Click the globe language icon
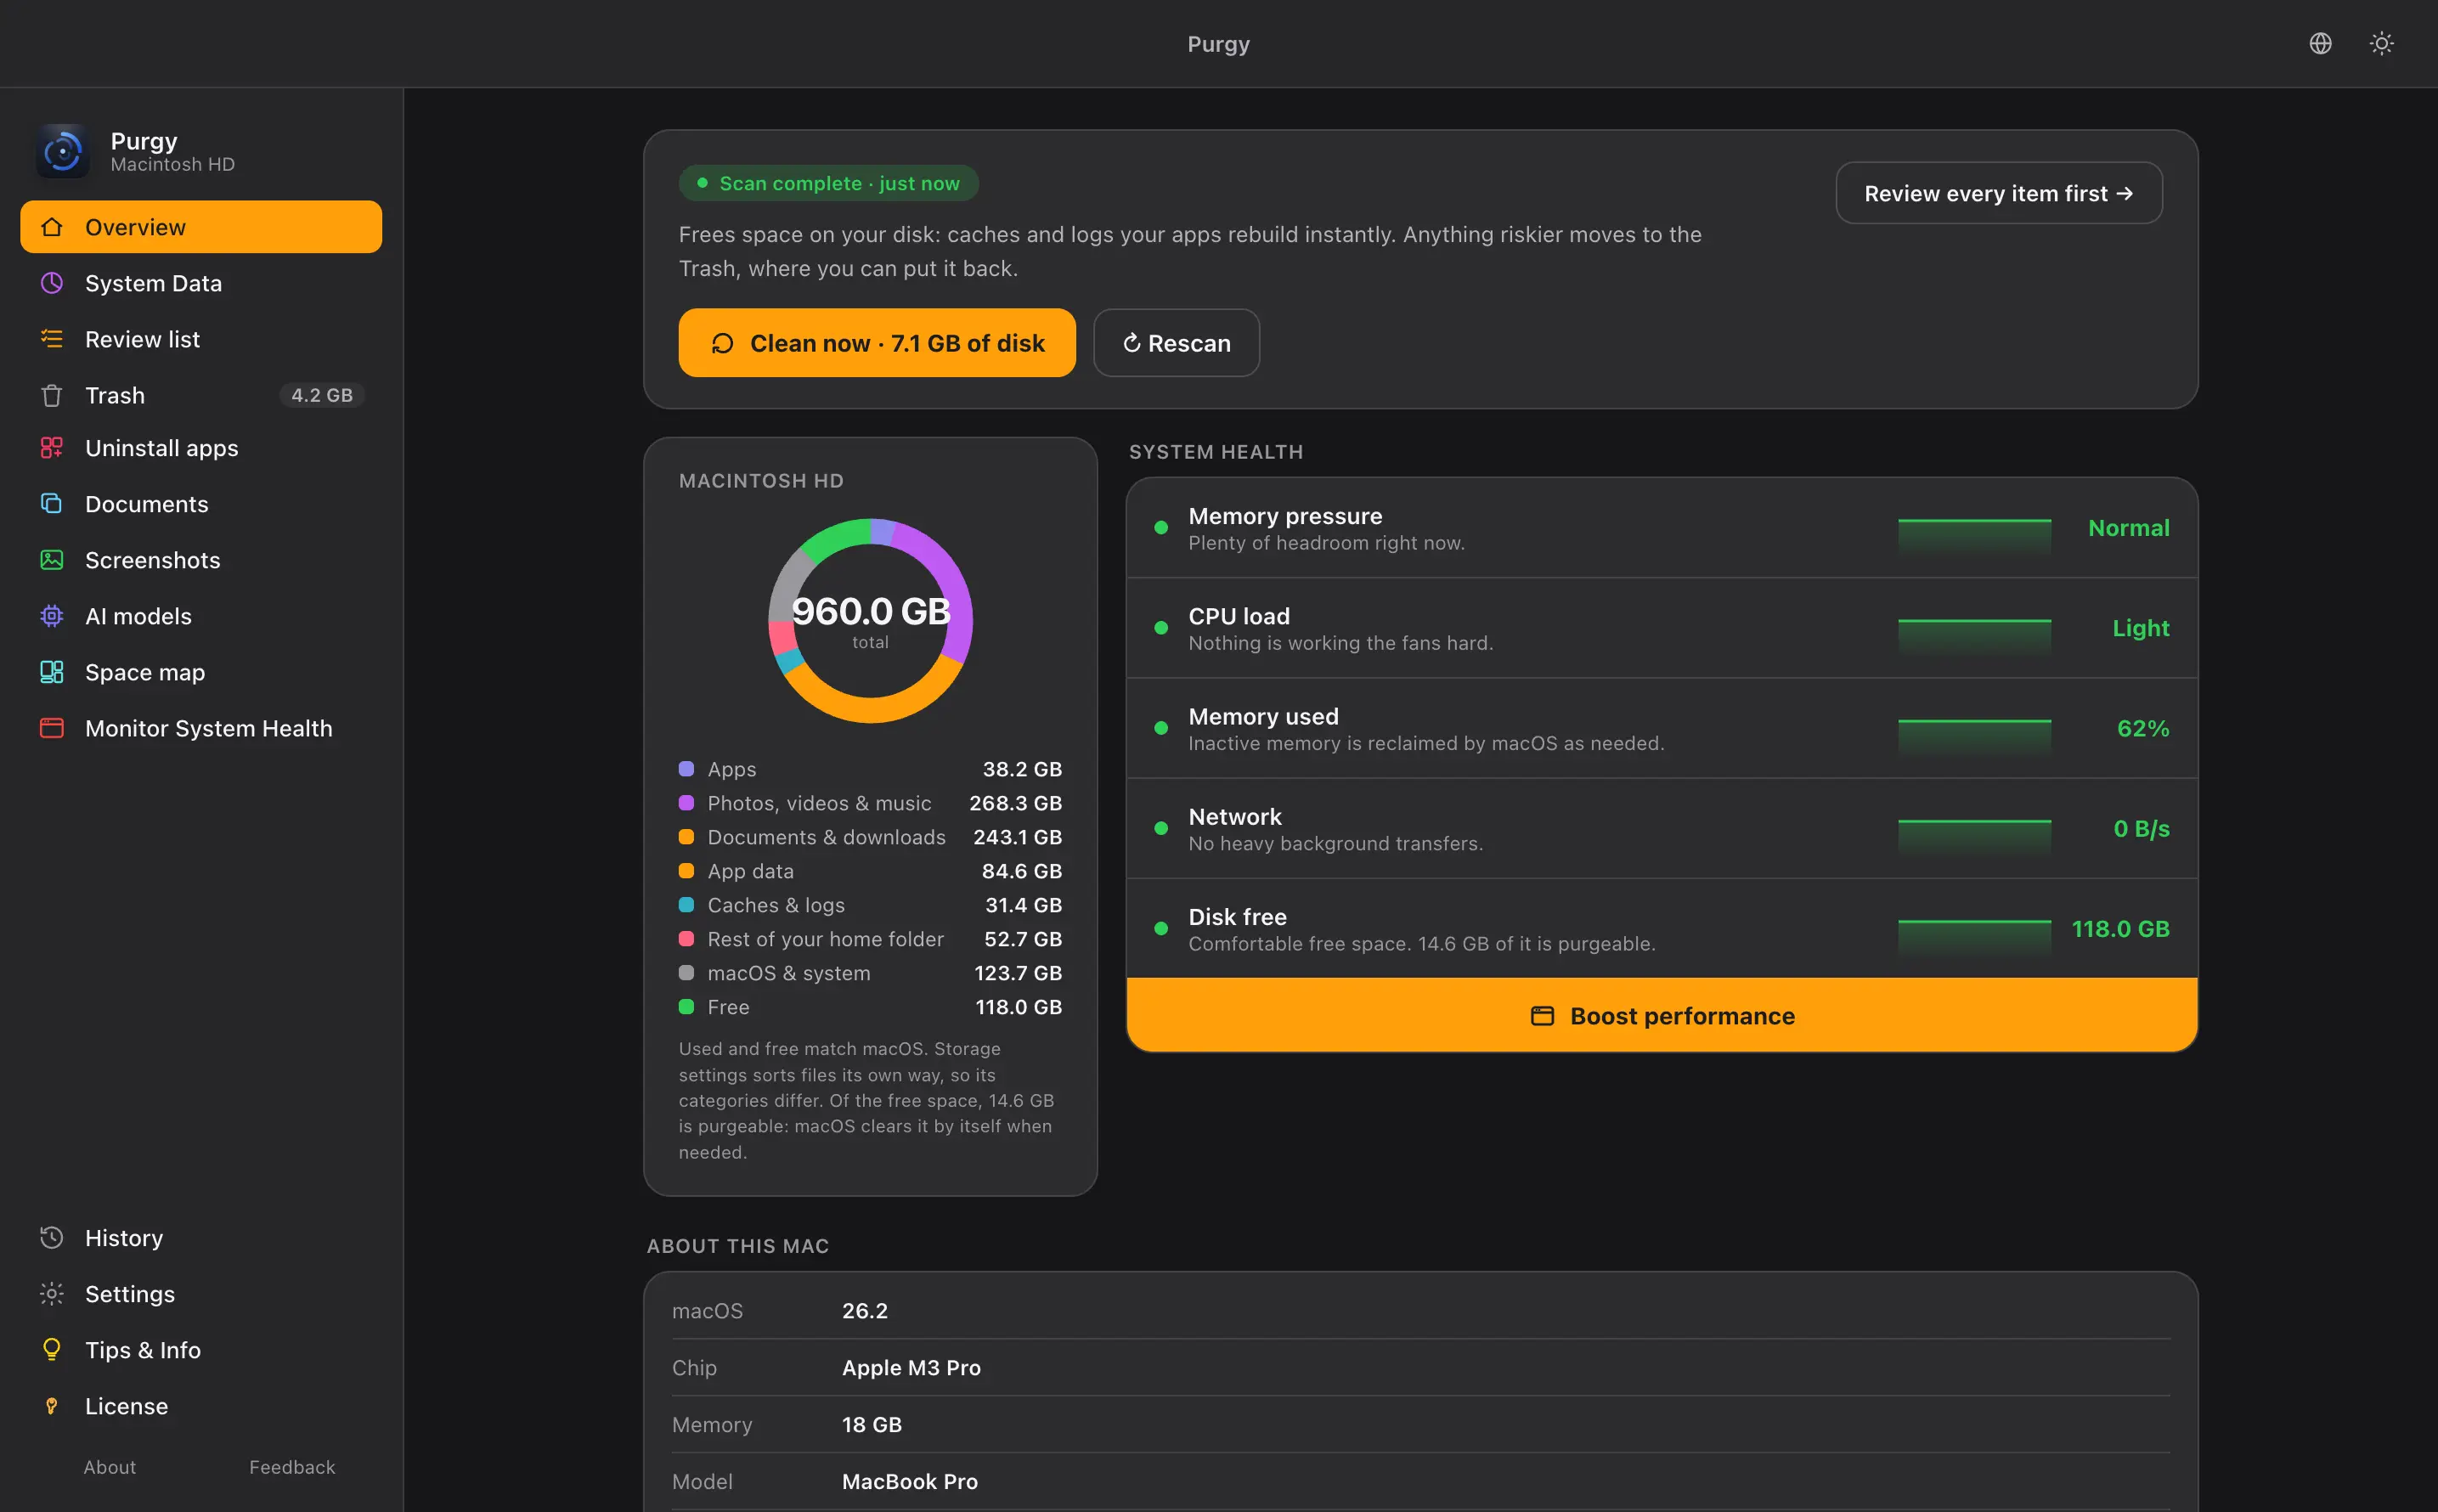Viewport: 2438px width, 1512px height. click(2320, 43)
